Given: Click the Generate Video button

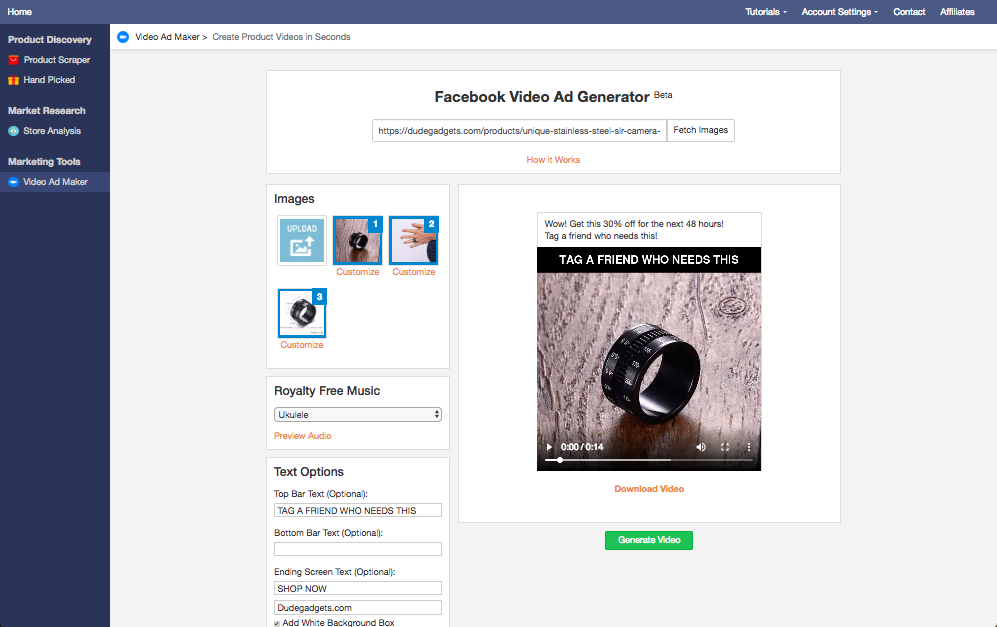Looking at the screenshot, I should 648,540.
